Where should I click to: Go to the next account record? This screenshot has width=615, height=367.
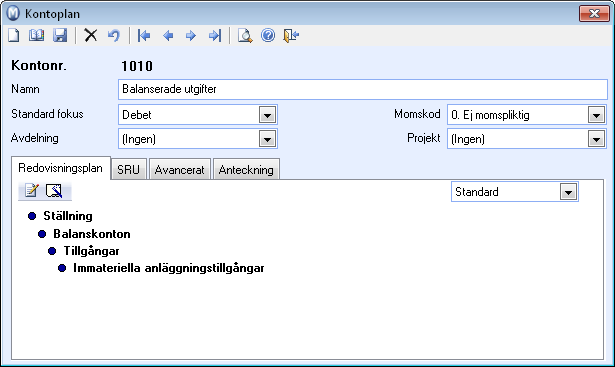pyautogui.click(x=191, y=36)
